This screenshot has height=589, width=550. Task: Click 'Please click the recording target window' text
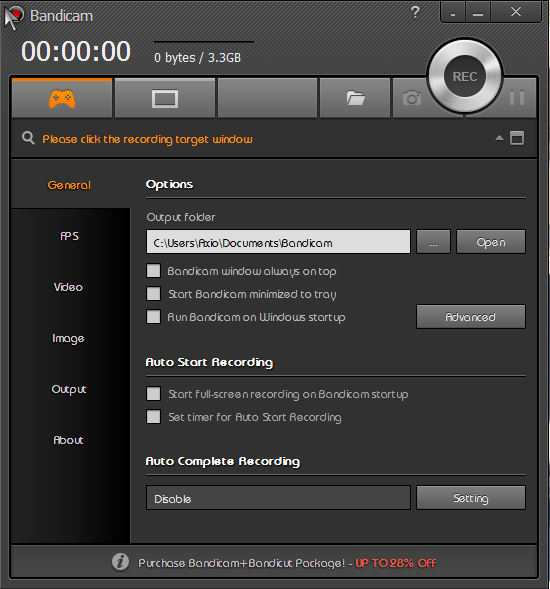tap(147, 139)
